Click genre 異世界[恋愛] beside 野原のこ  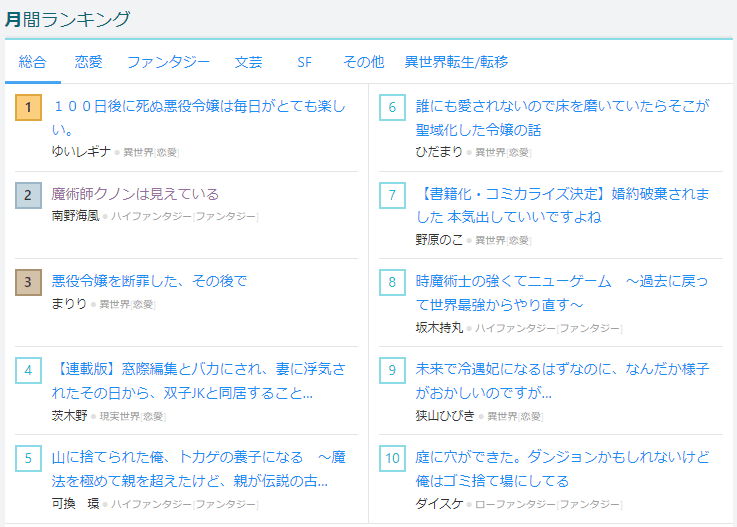503,241
